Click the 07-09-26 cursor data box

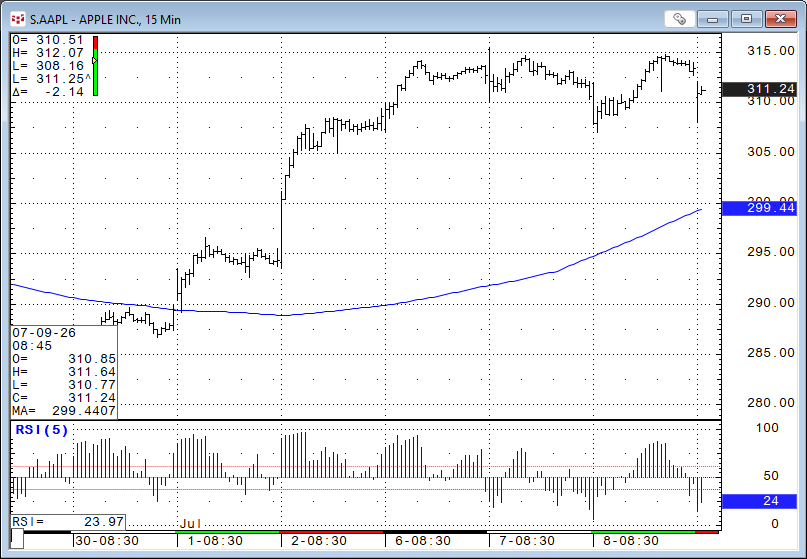[64, 372]
